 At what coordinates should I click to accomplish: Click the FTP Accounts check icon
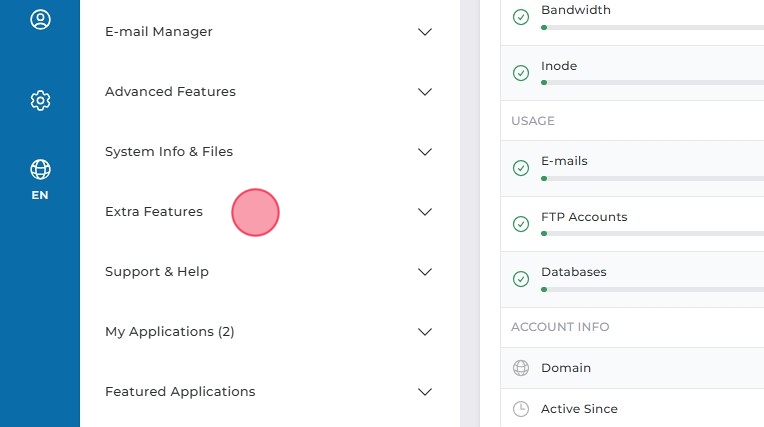(520, 224)
